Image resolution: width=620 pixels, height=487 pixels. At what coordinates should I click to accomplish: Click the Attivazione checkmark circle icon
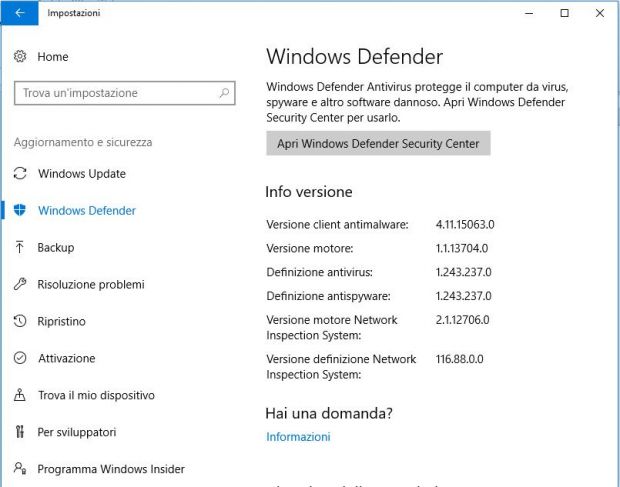(x=20, y=358)
